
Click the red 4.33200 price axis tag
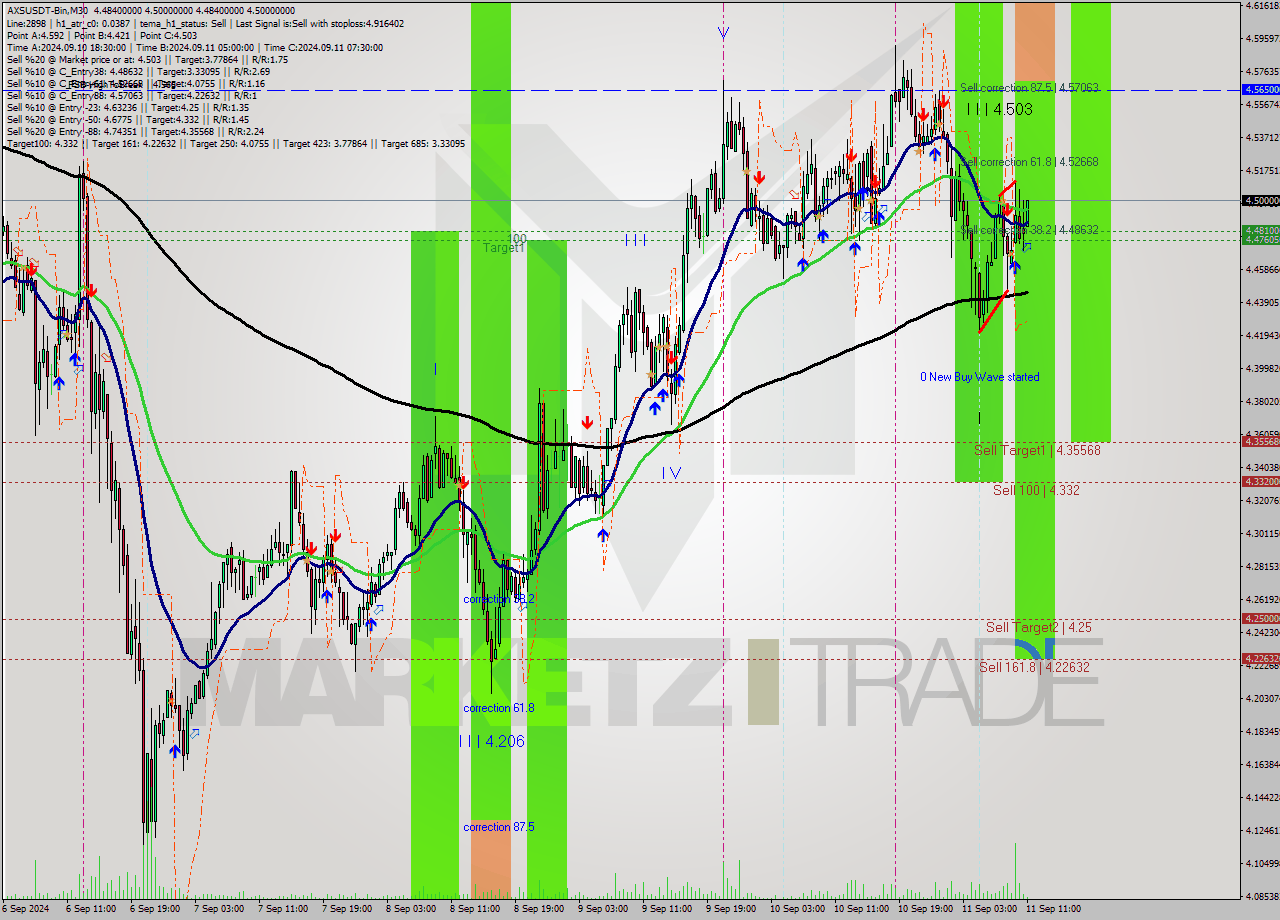click(x=1260, y=481)
